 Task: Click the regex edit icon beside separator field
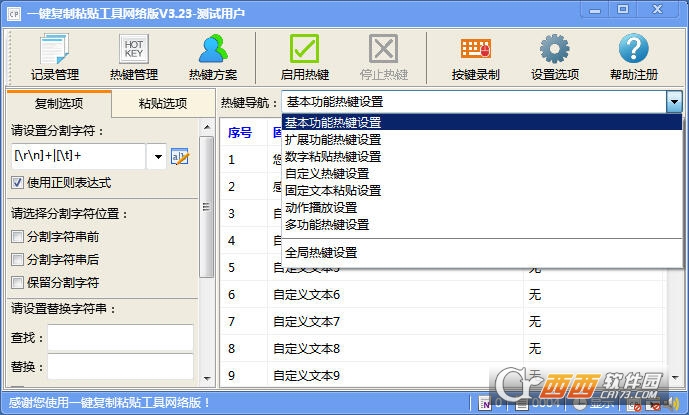point(180,157)
